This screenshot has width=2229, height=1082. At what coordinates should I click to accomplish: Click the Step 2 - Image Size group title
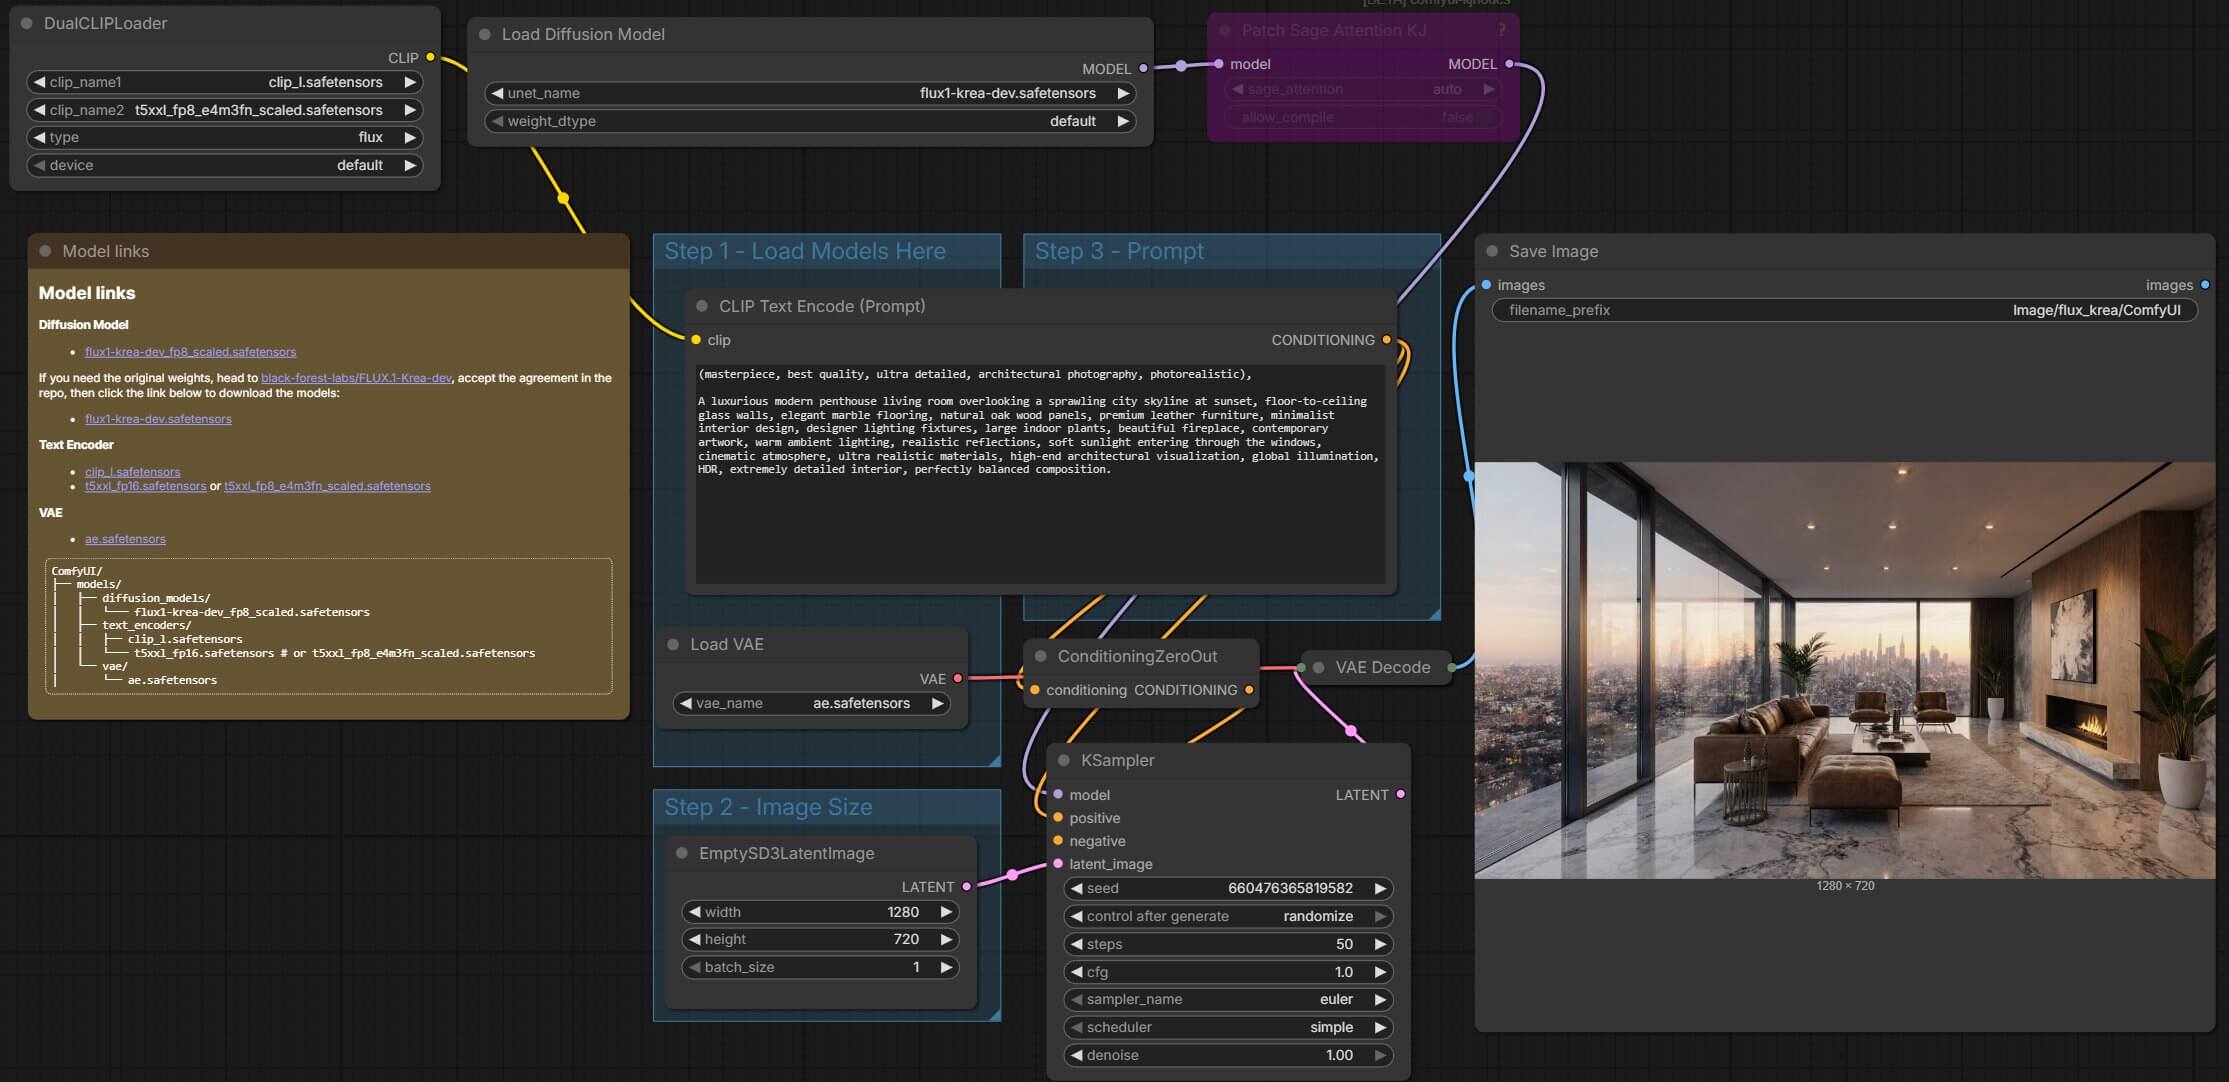(768, 807)
